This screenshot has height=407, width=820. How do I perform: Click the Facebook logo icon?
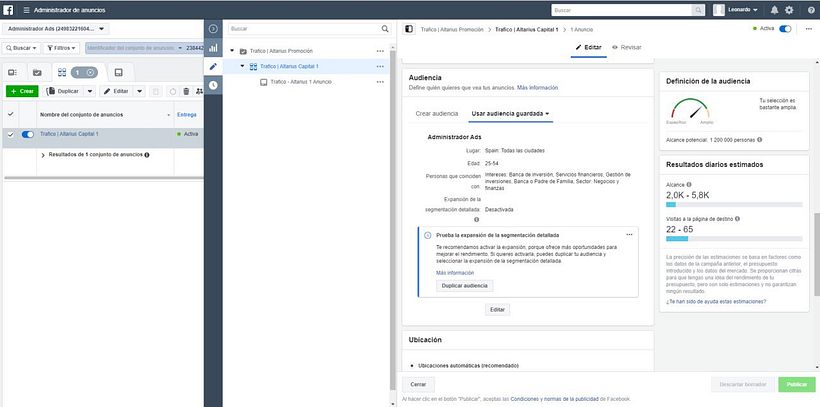click(8, 10)
